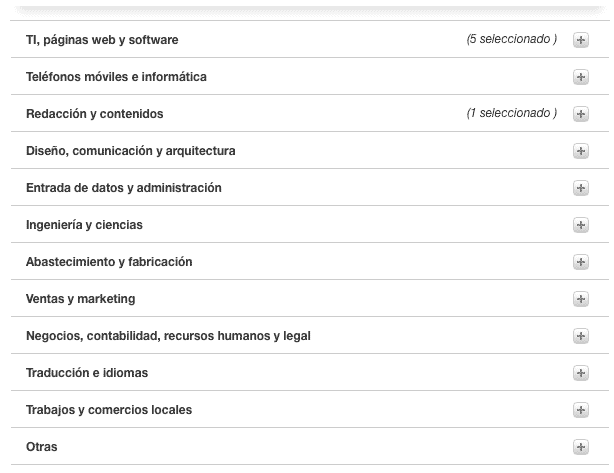Click the 5 seleccionado indicator text
Viewport: 614px width, 473px height.
(512, 39)
